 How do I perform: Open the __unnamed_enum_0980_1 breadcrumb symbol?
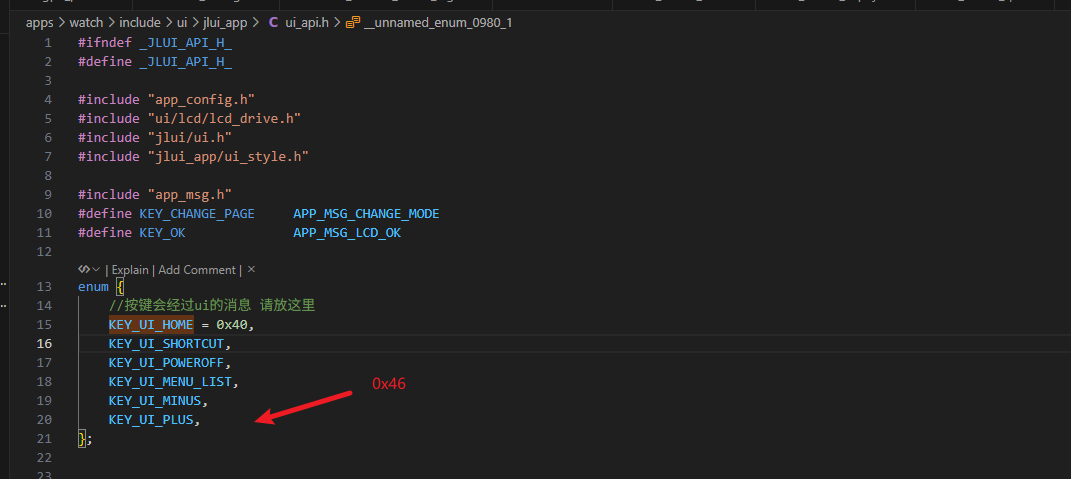438,23
